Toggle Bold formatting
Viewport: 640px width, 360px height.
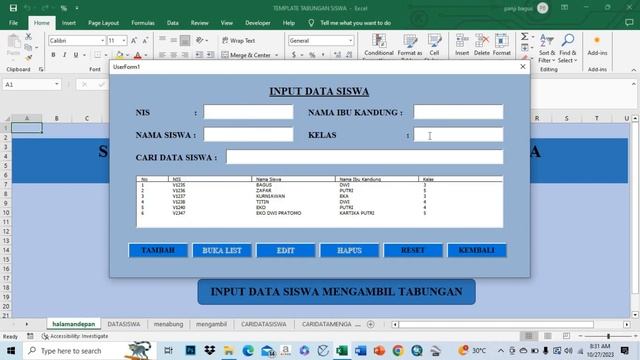[53, 55]
